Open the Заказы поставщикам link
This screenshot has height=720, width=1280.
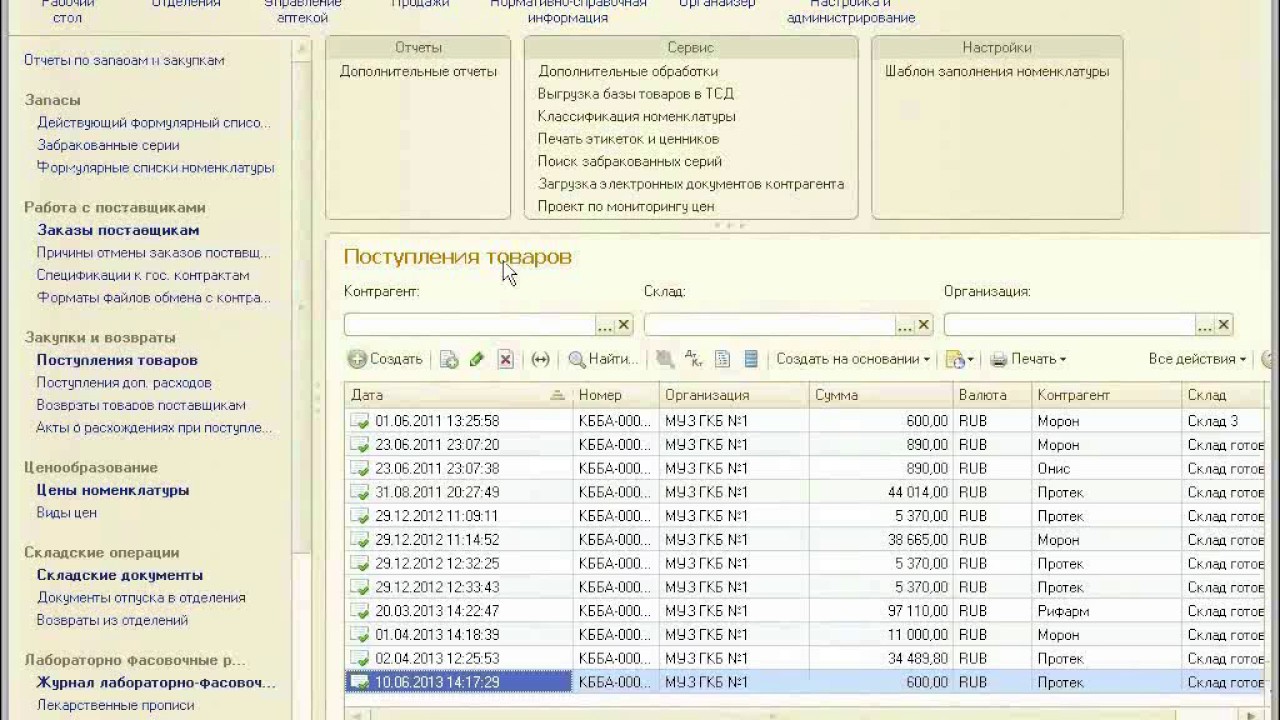pyautogui.click(x=118, y=230)
